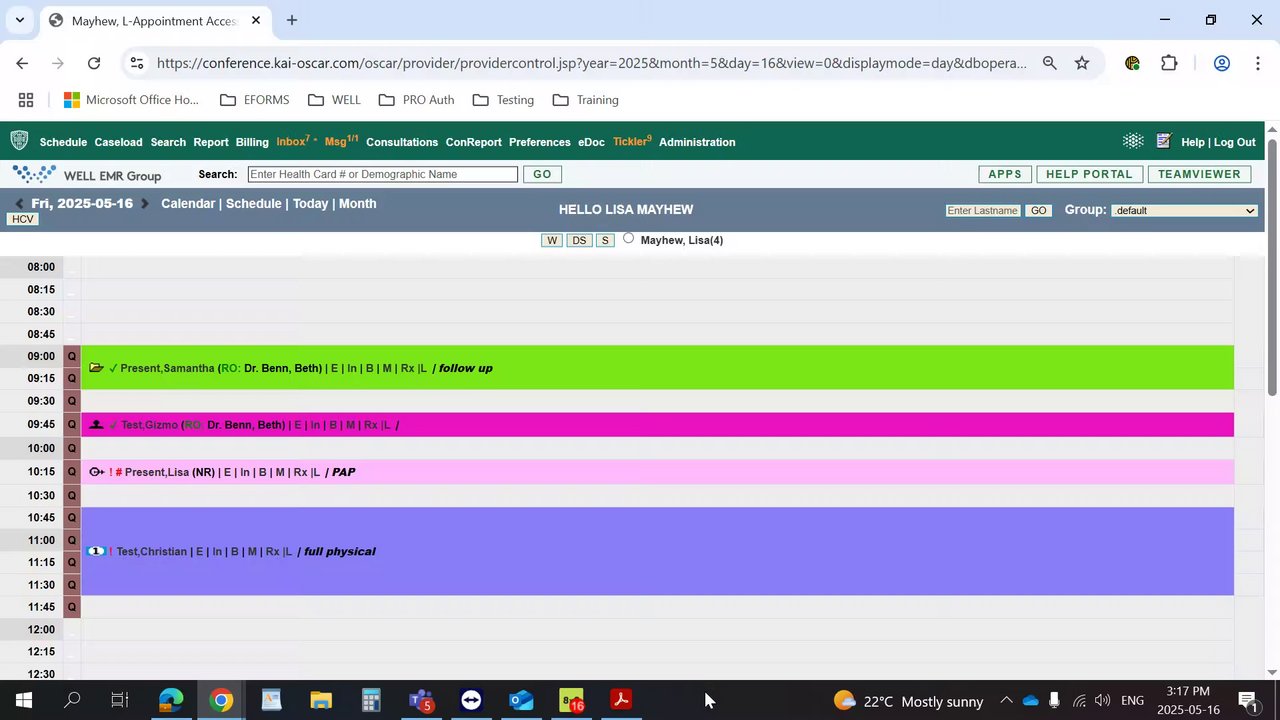Open the Billing menu item
Screen dimensions: 1280x720
pos(252,142)
